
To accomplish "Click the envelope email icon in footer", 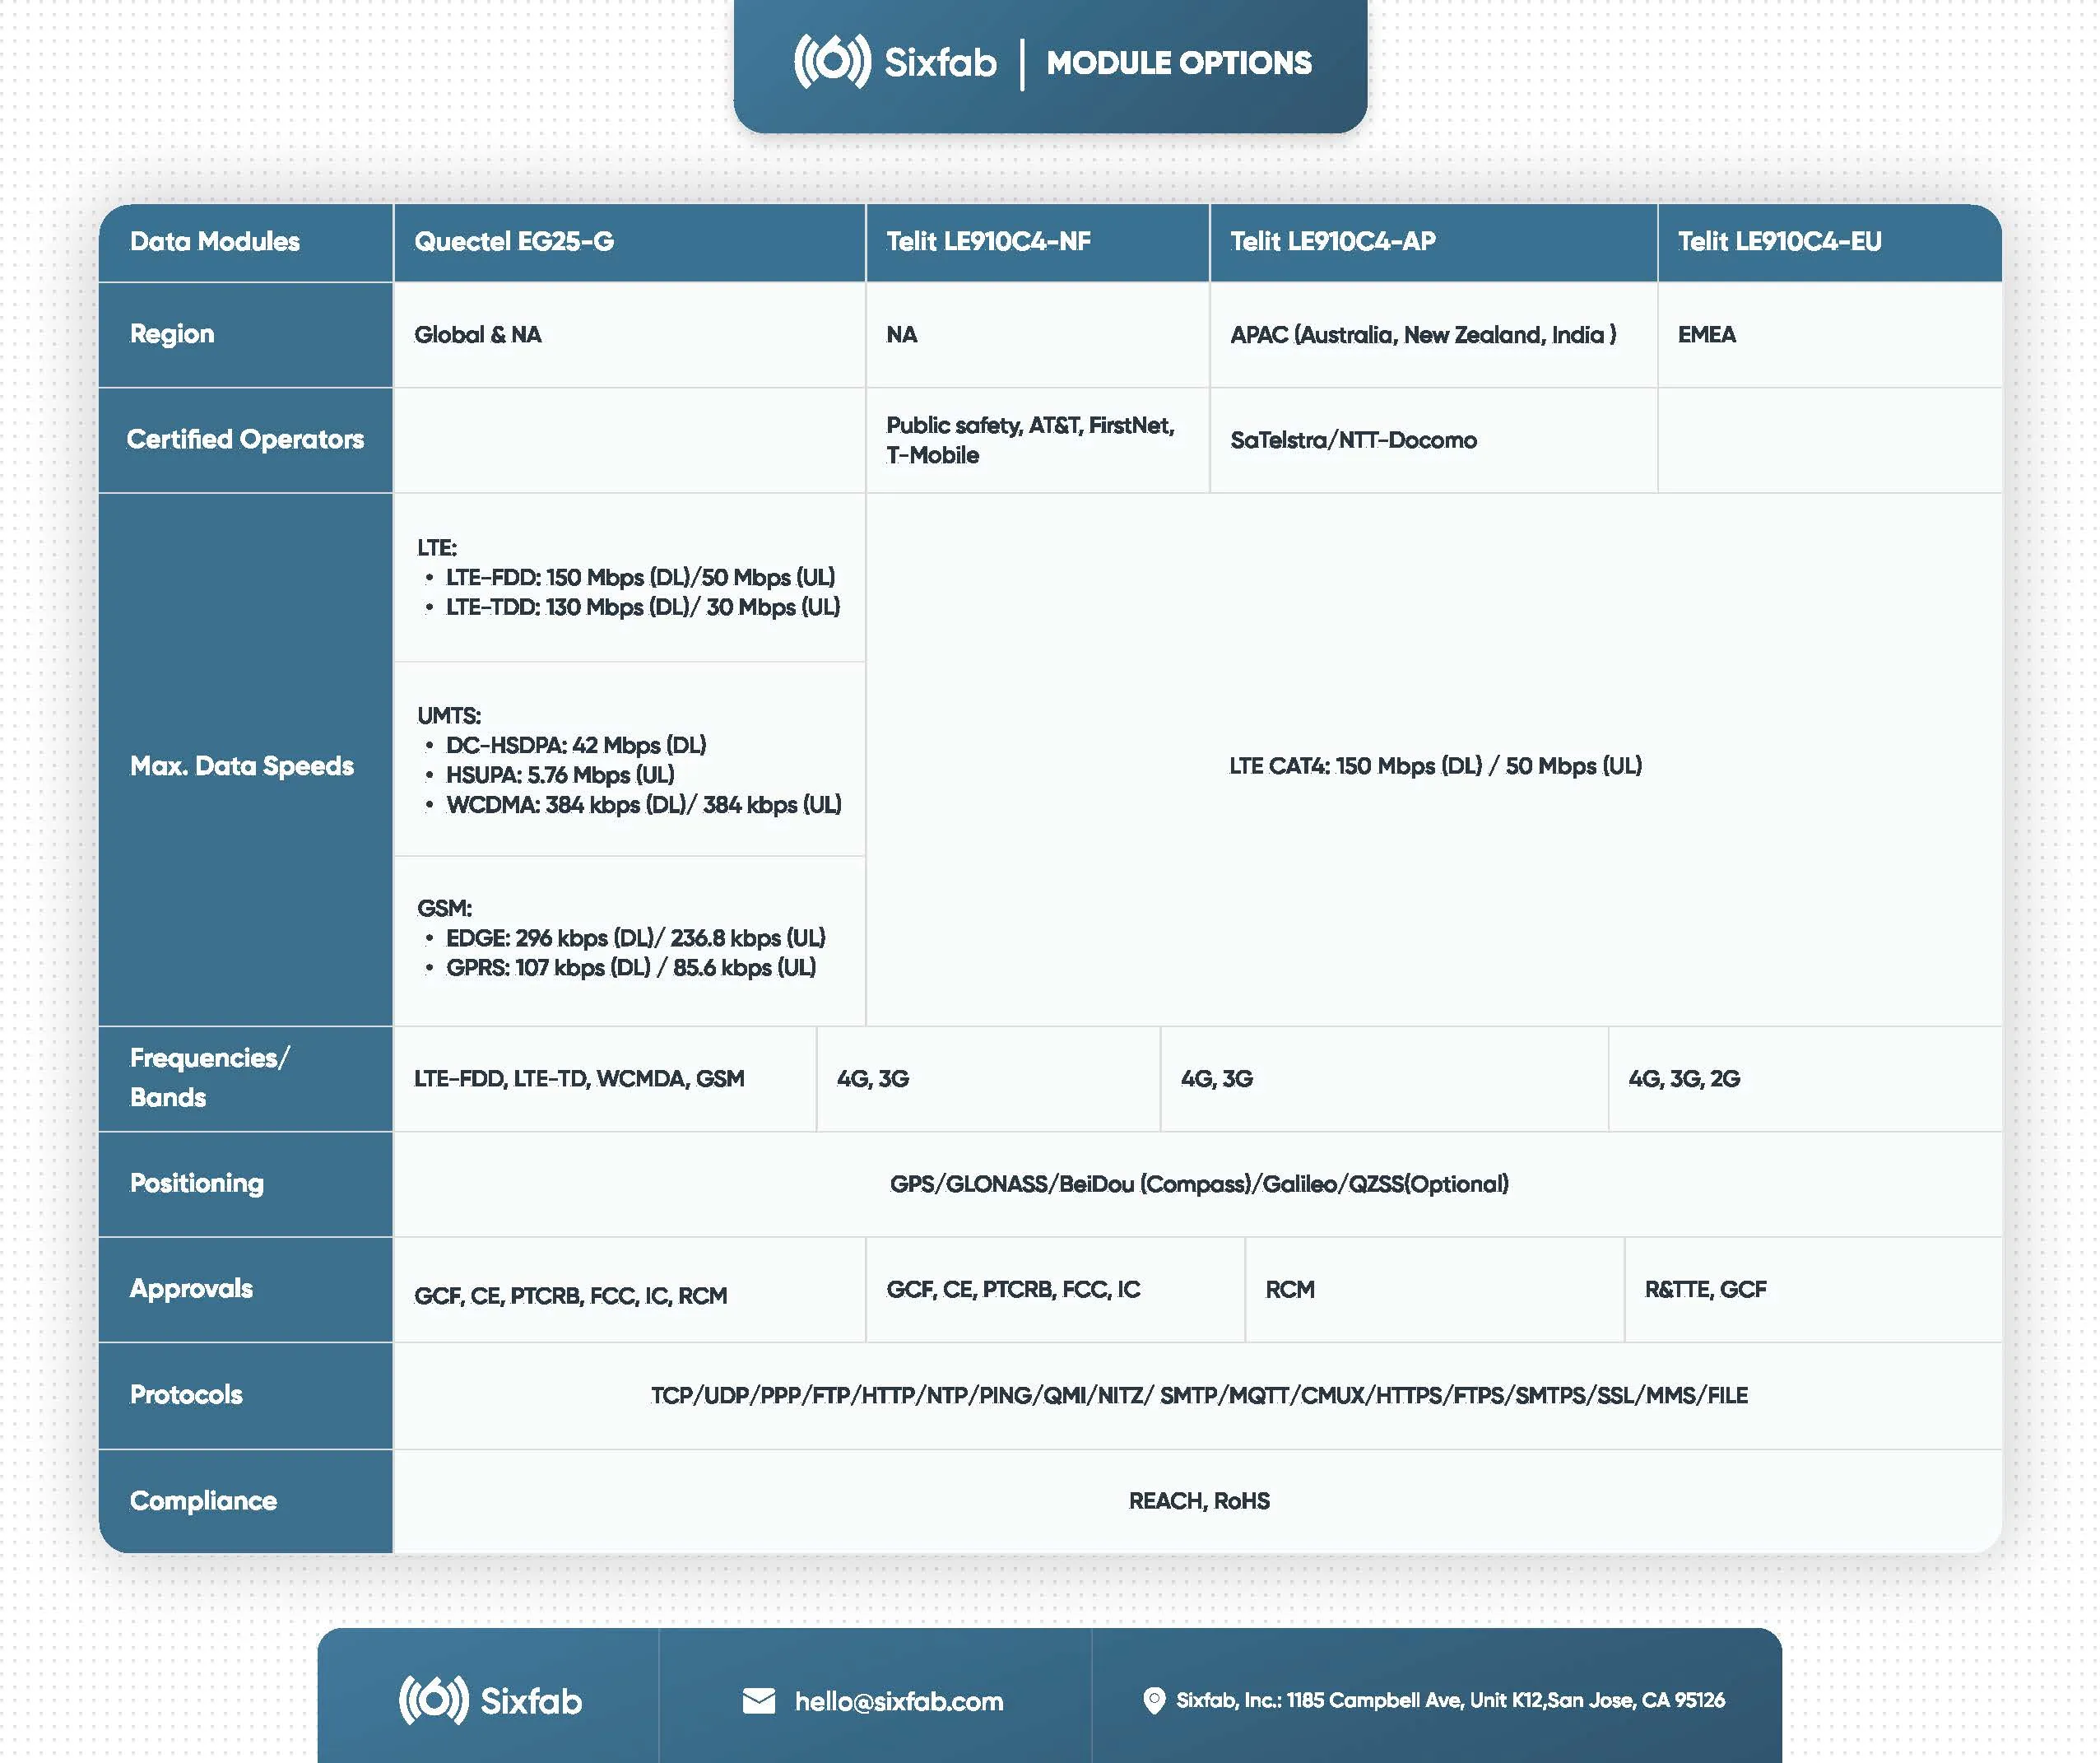I will point(759,1701).
